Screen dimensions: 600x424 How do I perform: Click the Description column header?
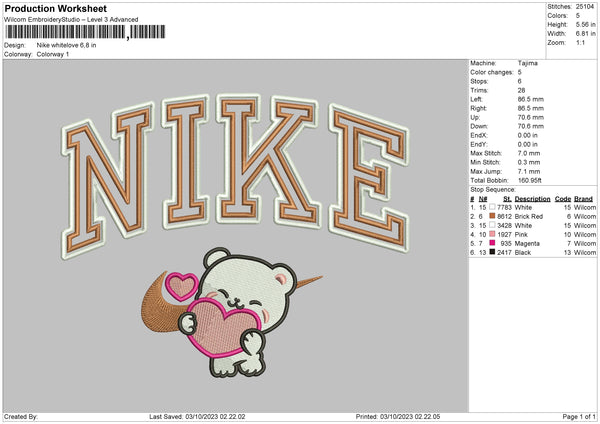(x=532, y=199)
